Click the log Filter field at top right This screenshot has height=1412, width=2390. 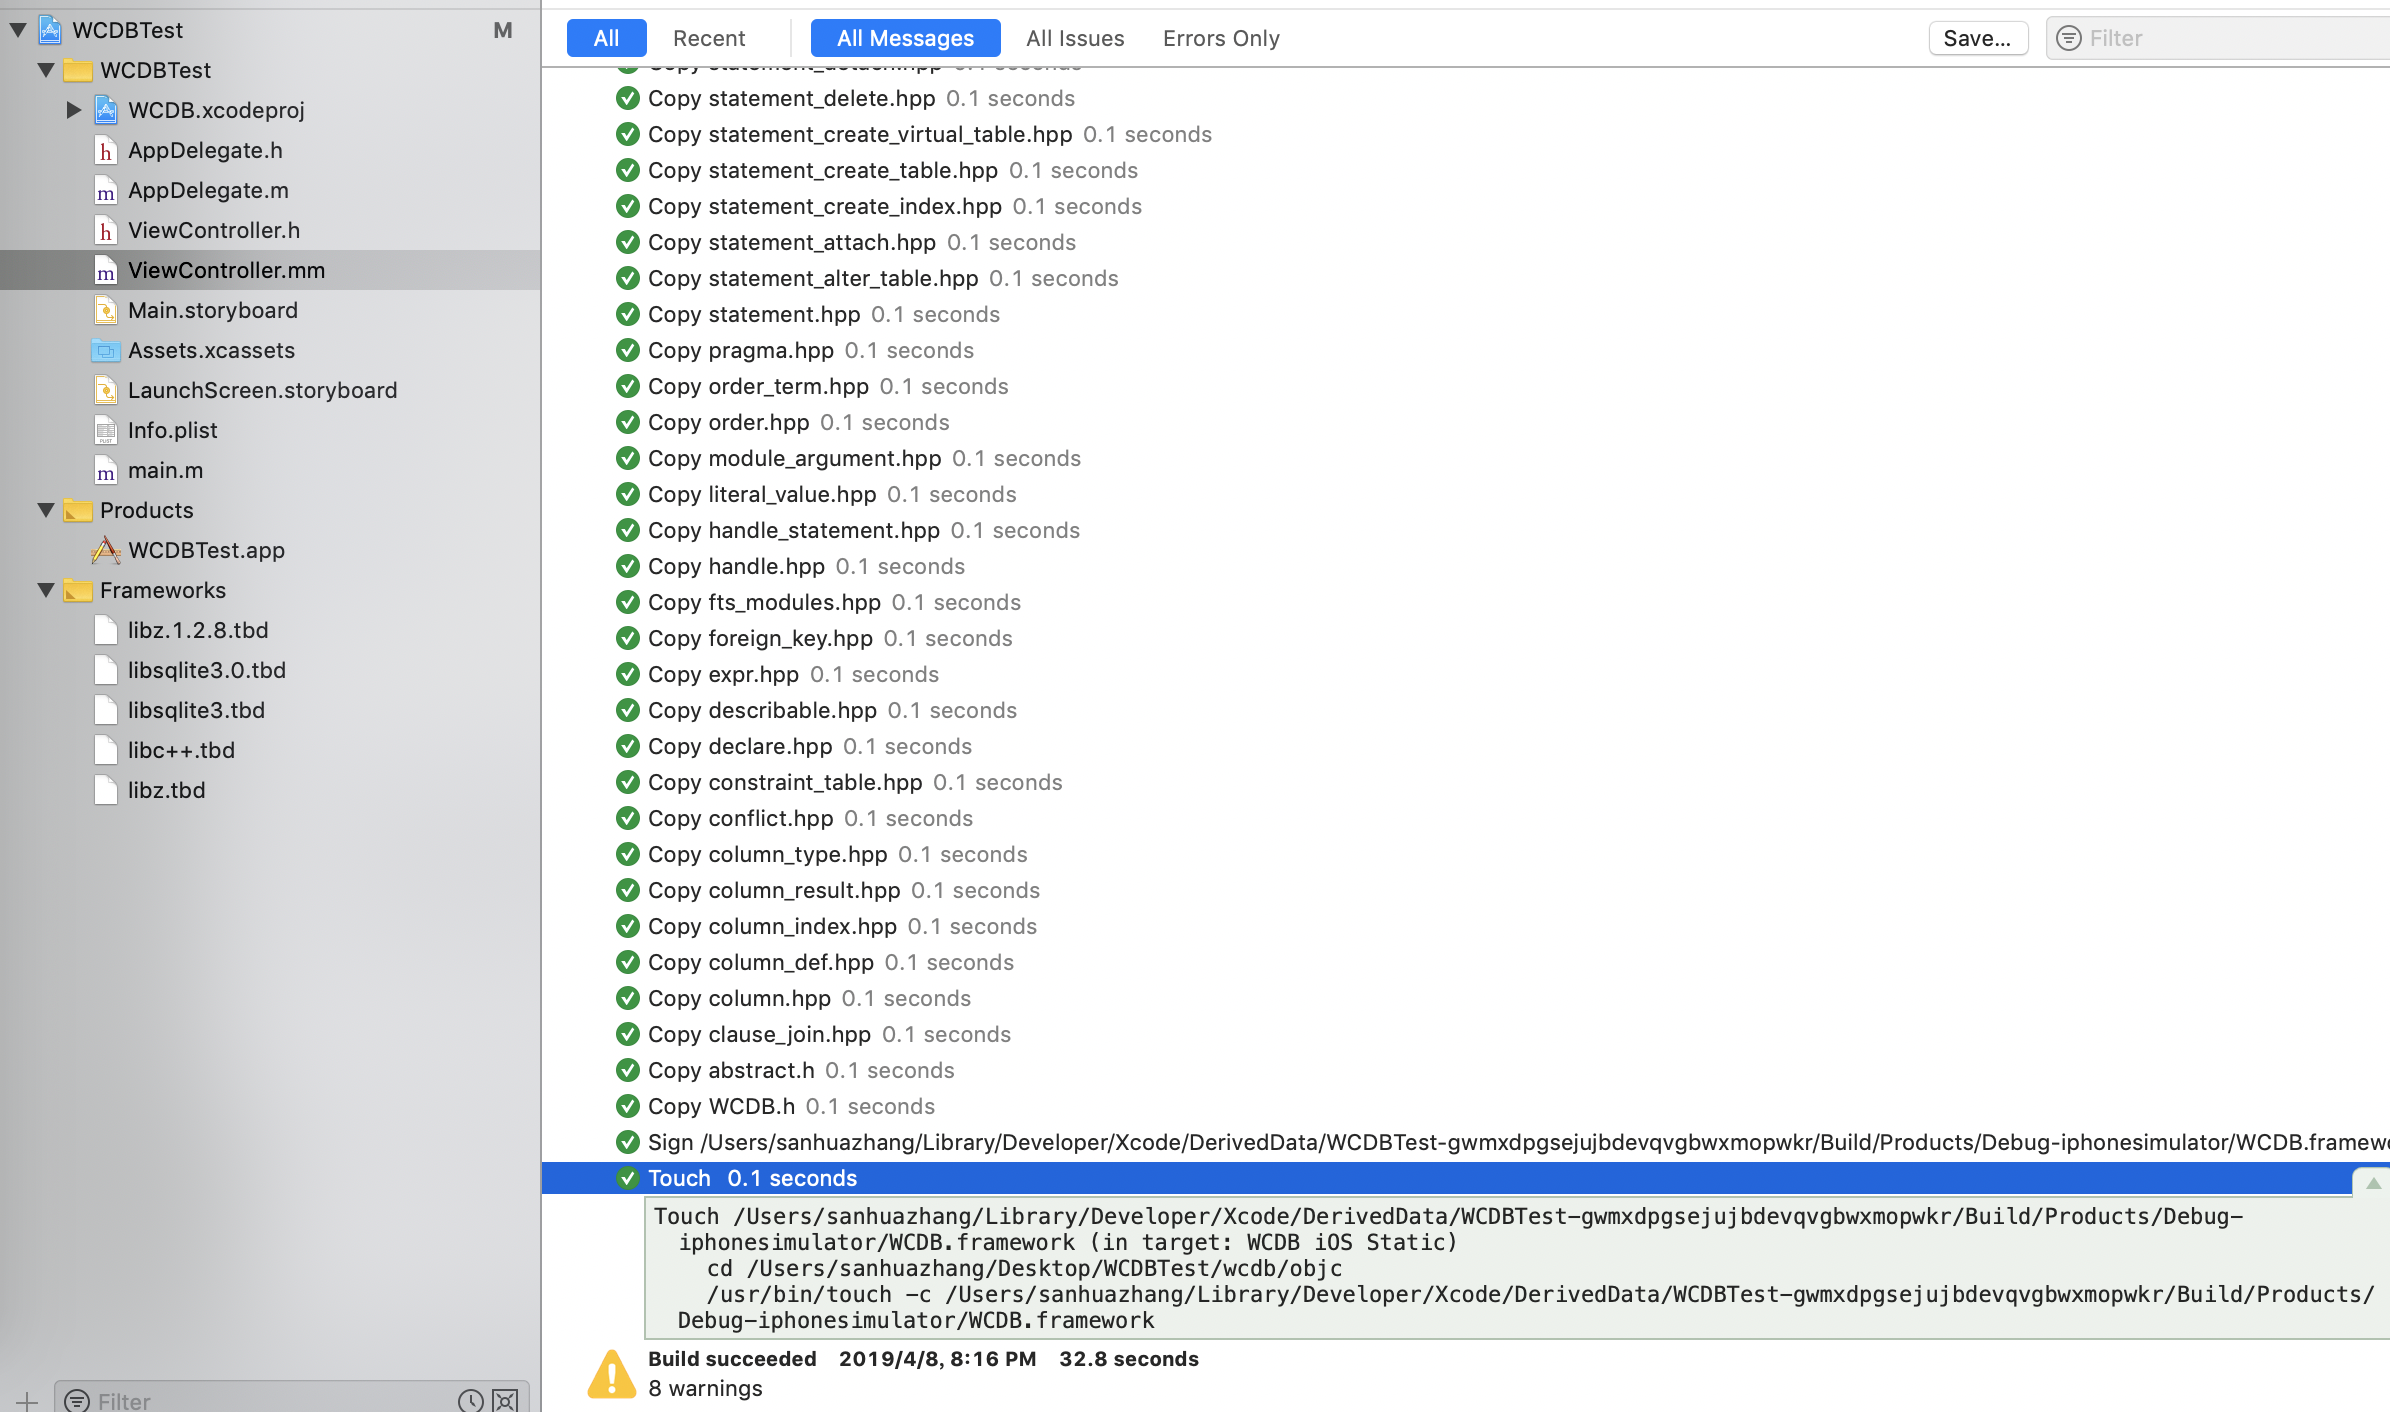point(2200,38)
